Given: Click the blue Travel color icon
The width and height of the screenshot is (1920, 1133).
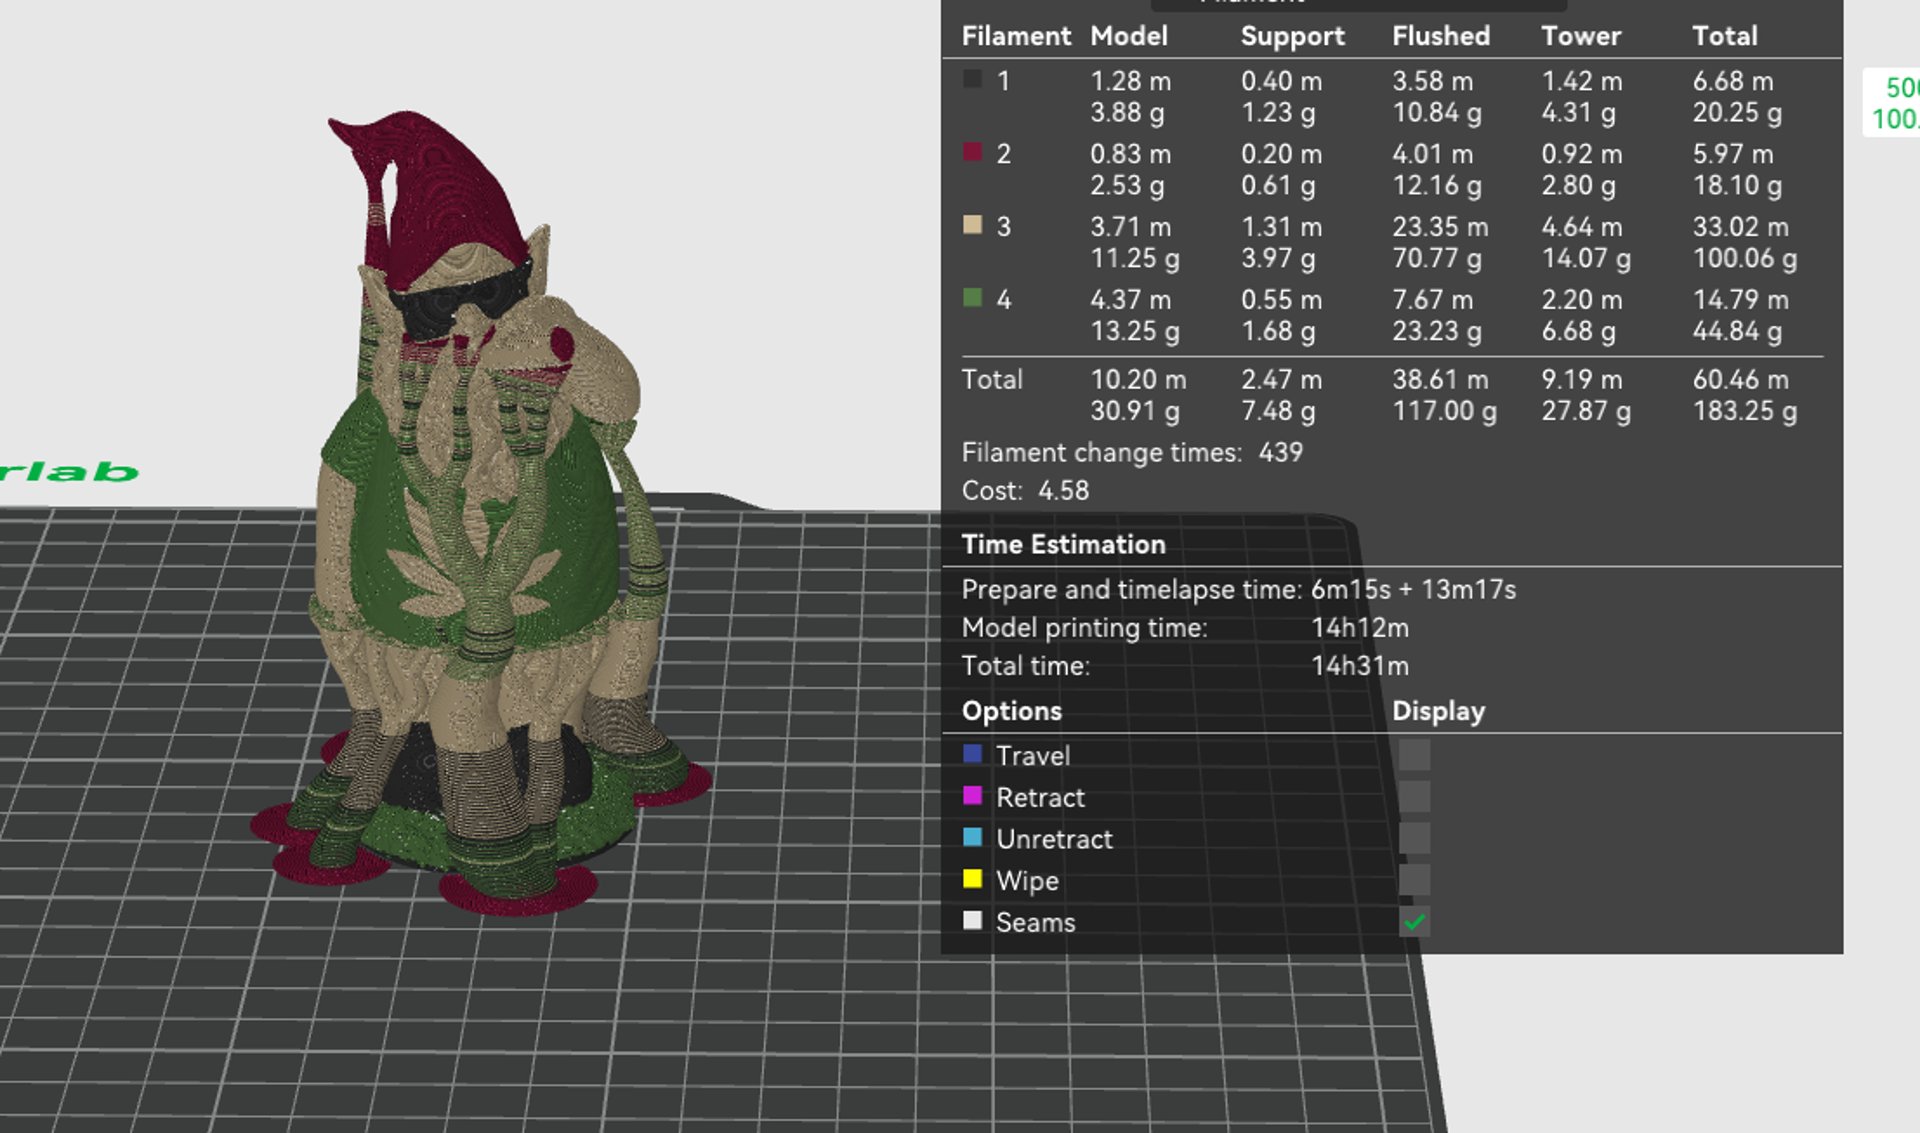Looking at the screenshot, I should [972, 753].
